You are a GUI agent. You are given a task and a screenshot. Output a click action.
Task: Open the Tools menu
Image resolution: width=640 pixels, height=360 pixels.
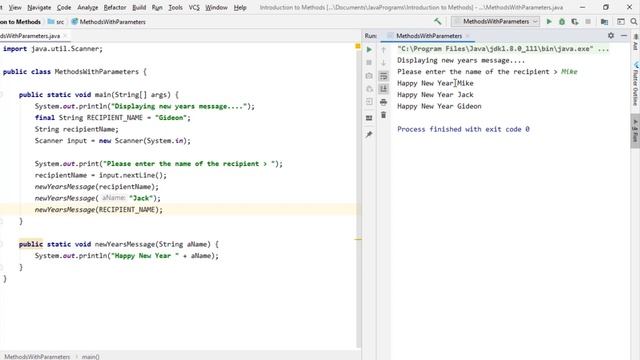[x=176, y=7]
